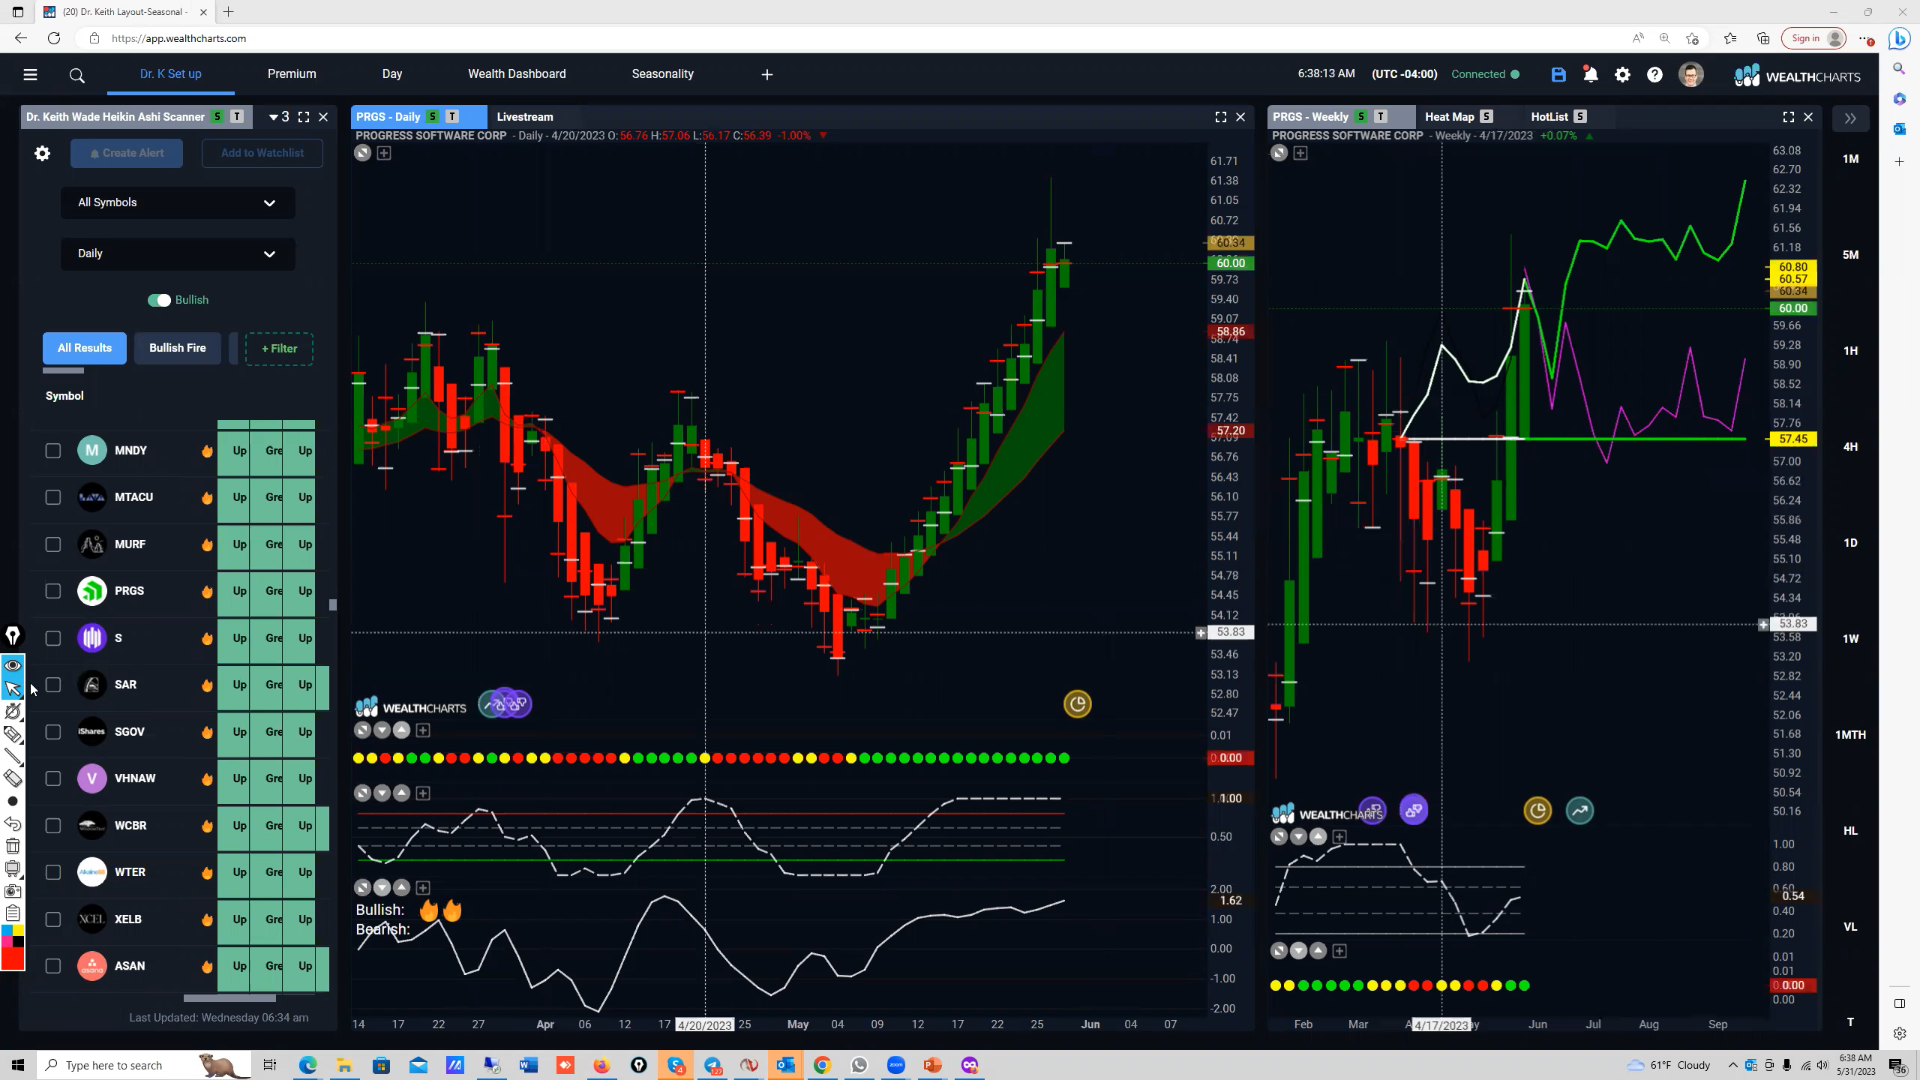The image size is (1920, 1080).
Task: Pick the yellow color swatch
Action: (18, 931)
